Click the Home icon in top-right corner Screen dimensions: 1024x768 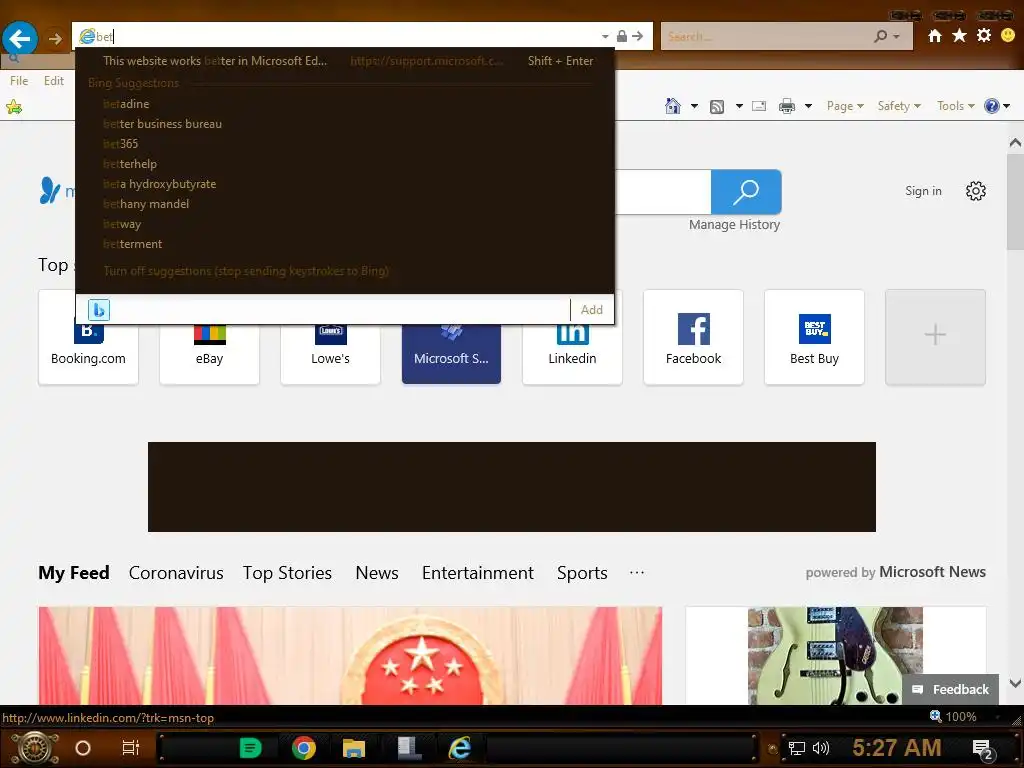(935, 36)
